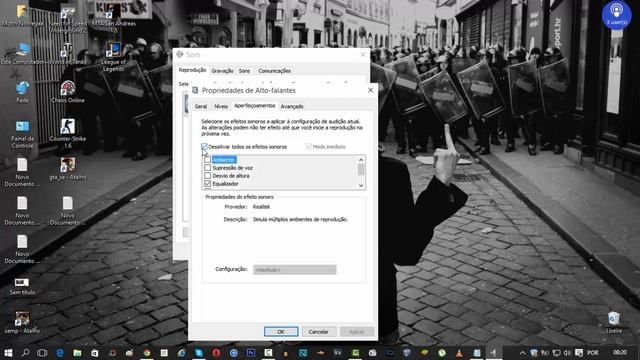Select the Este Computador desktop icon
The image size is (640, 360).
click(x=23, y=53)
